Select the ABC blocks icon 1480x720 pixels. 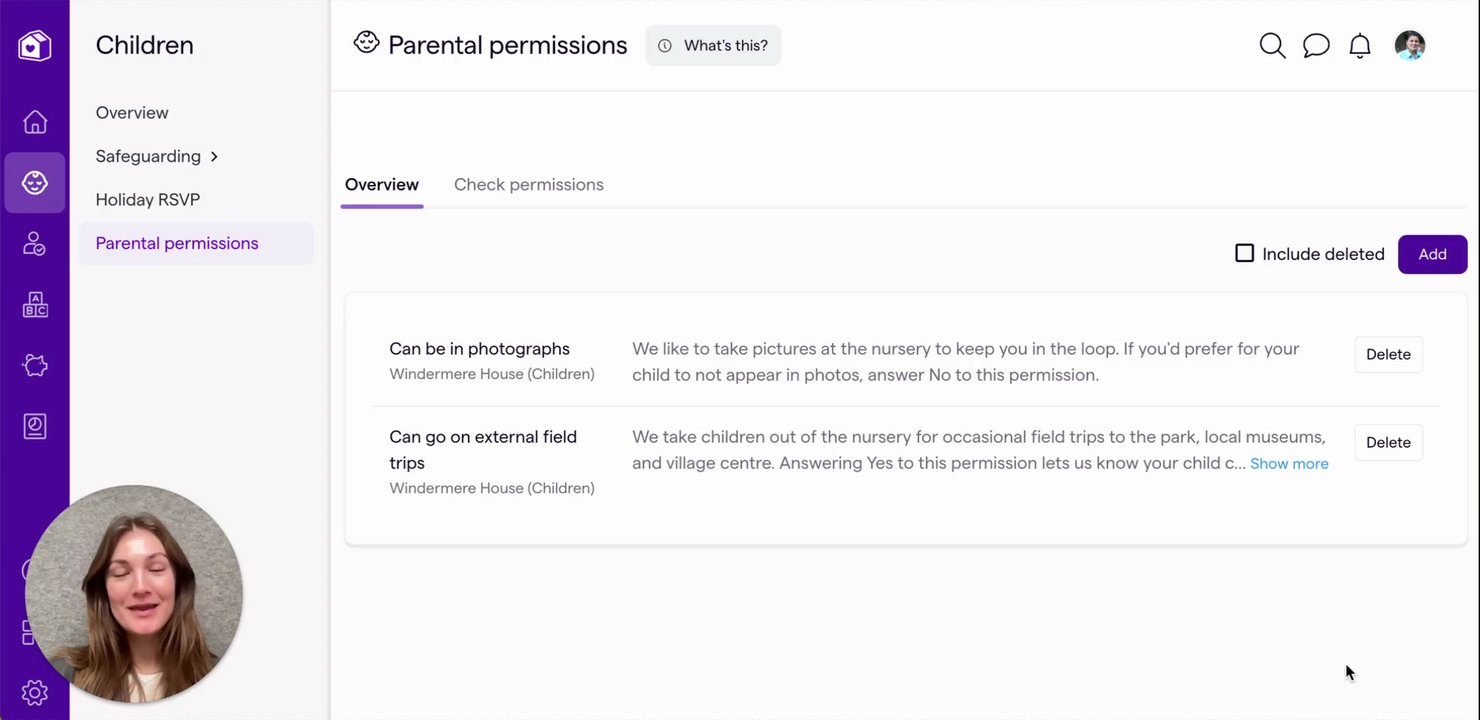coord(35,305)
